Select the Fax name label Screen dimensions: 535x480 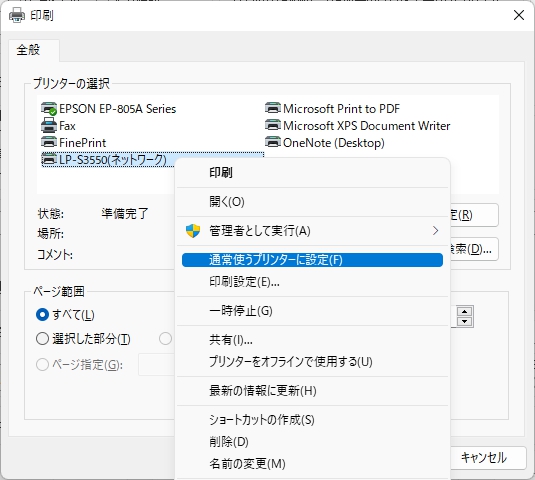(67, 126)
